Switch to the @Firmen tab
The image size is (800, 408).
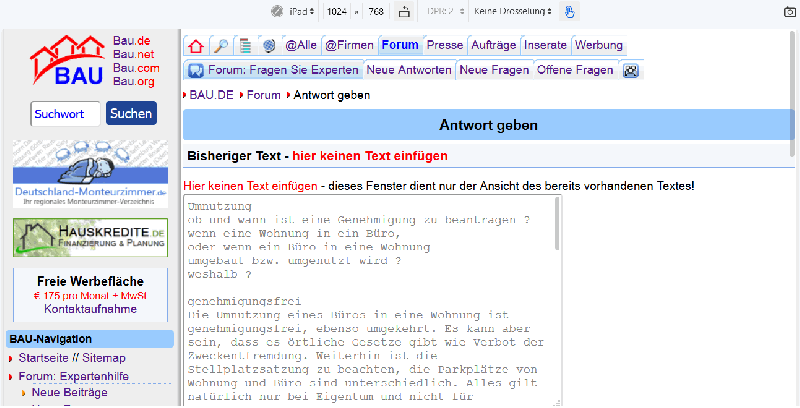coord(349,45)
